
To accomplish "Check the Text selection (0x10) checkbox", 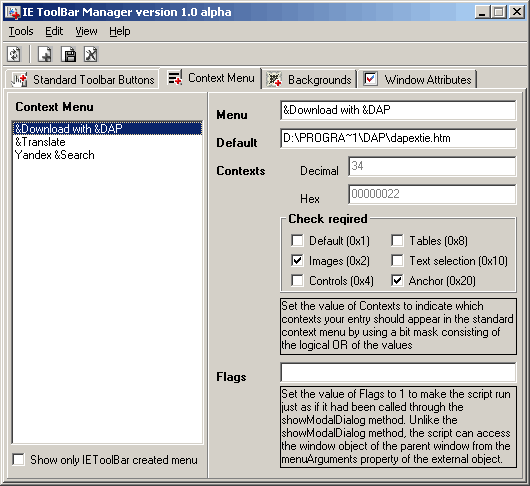I will click(397, 261).
